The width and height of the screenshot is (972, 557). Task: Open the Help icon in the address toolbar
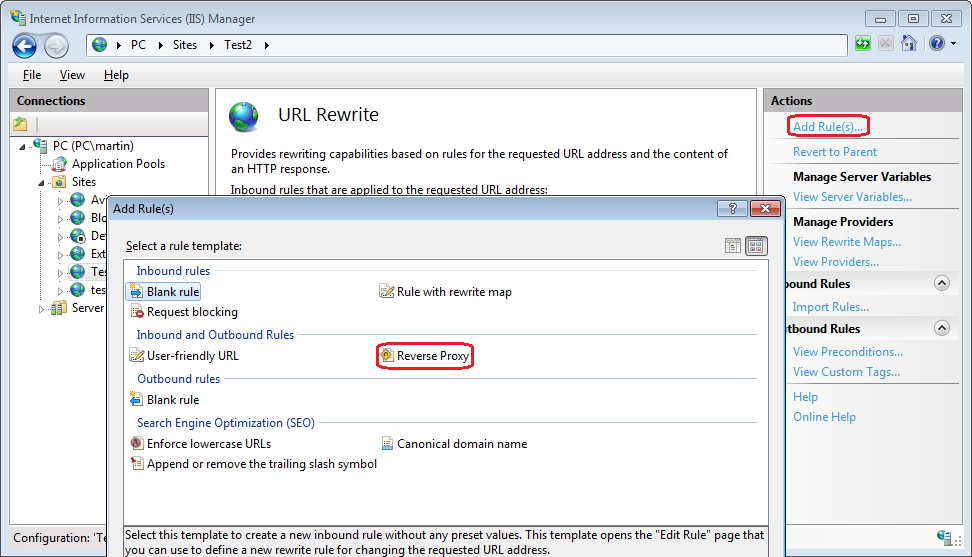point(936,44)
